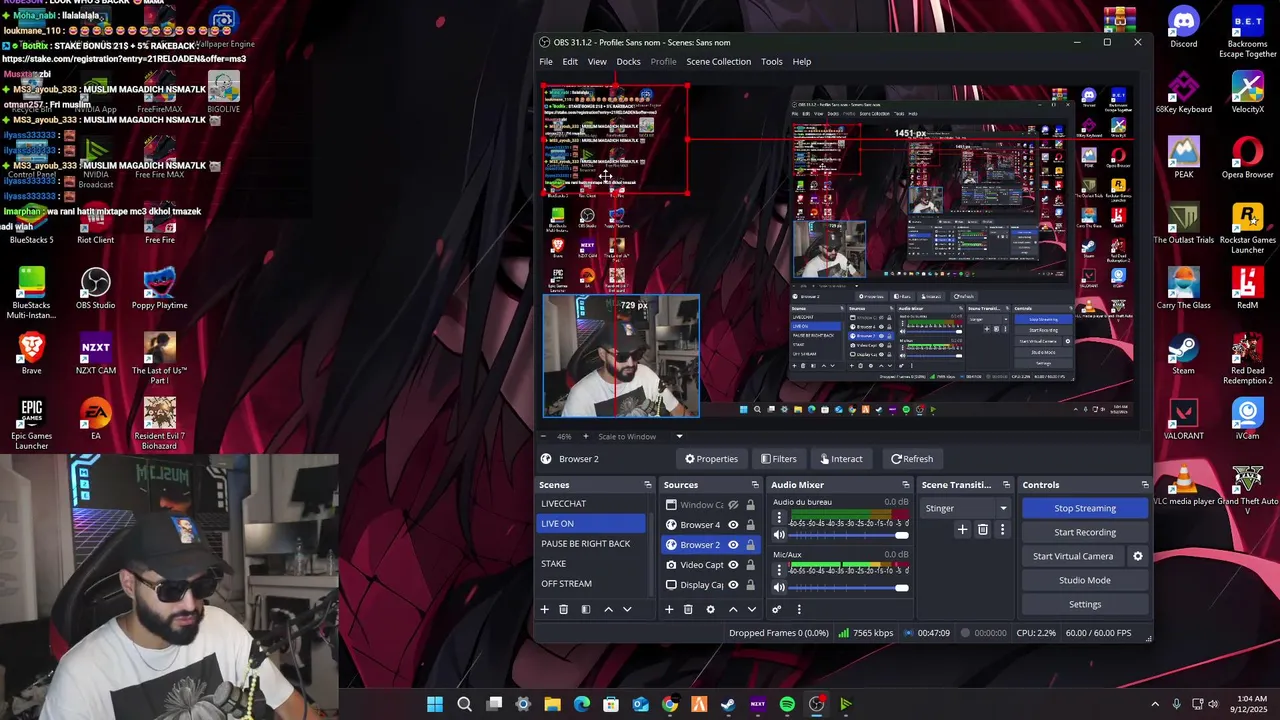Open Opera Browser desktop shortcut
This screenshot has height=720, width=1280.
[x=1247, y=157]
